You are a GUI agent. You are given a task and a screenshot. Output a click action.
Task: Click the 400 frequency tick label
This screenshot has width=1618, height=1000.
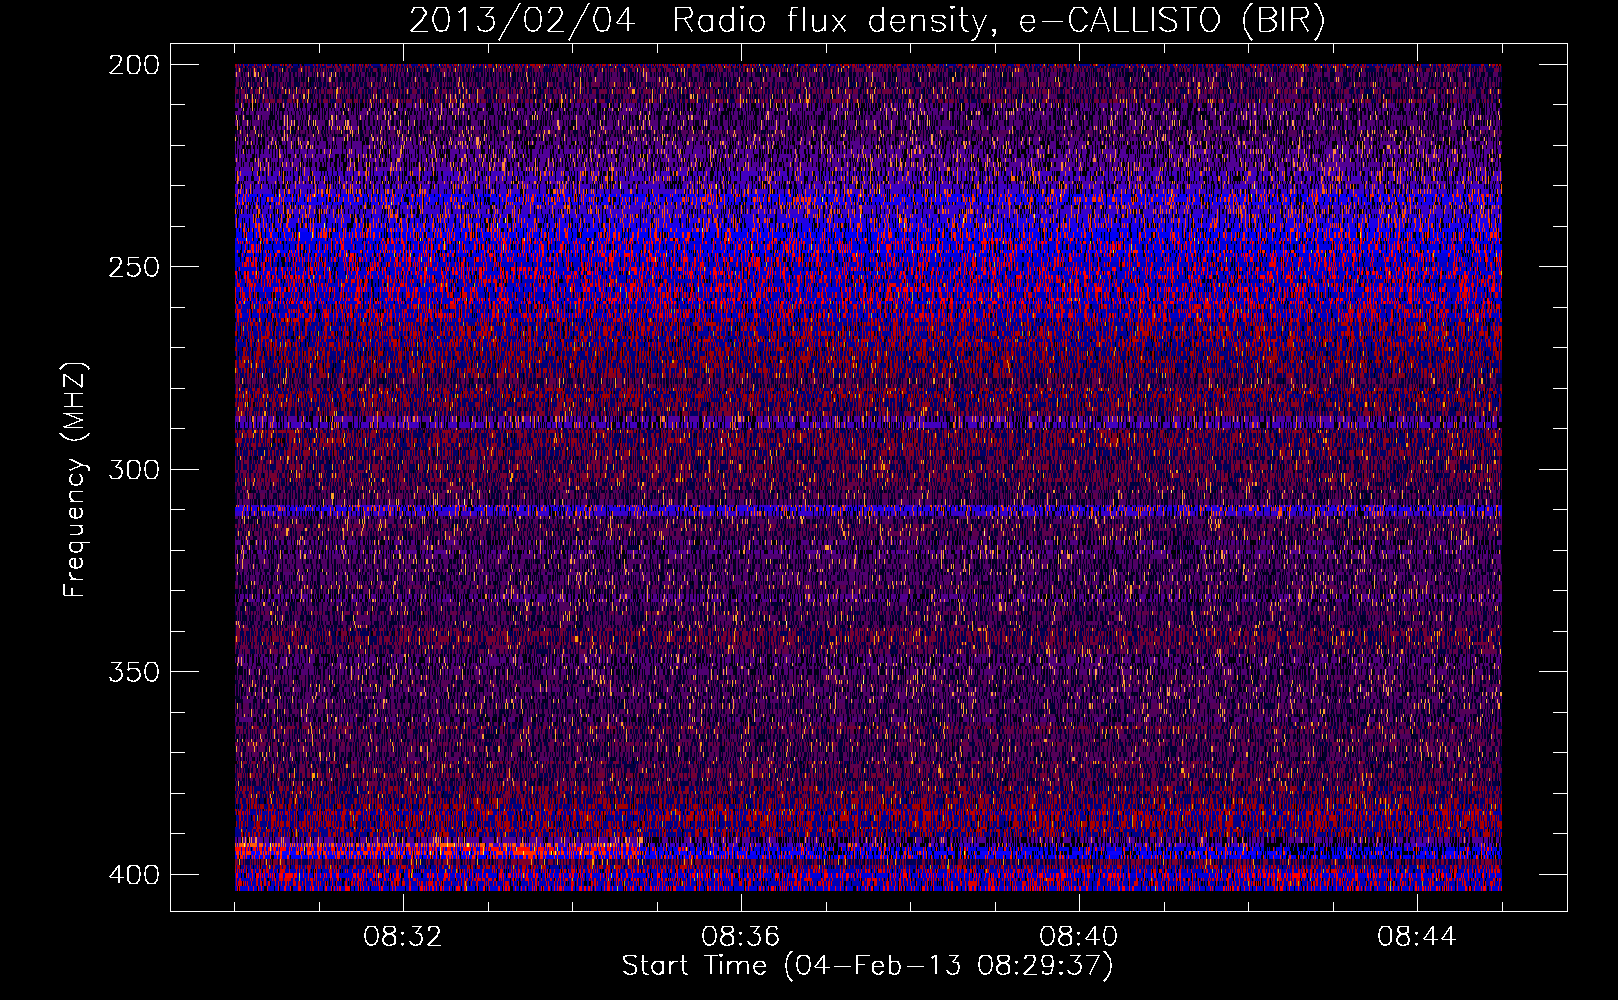click(x=133, y=874)
